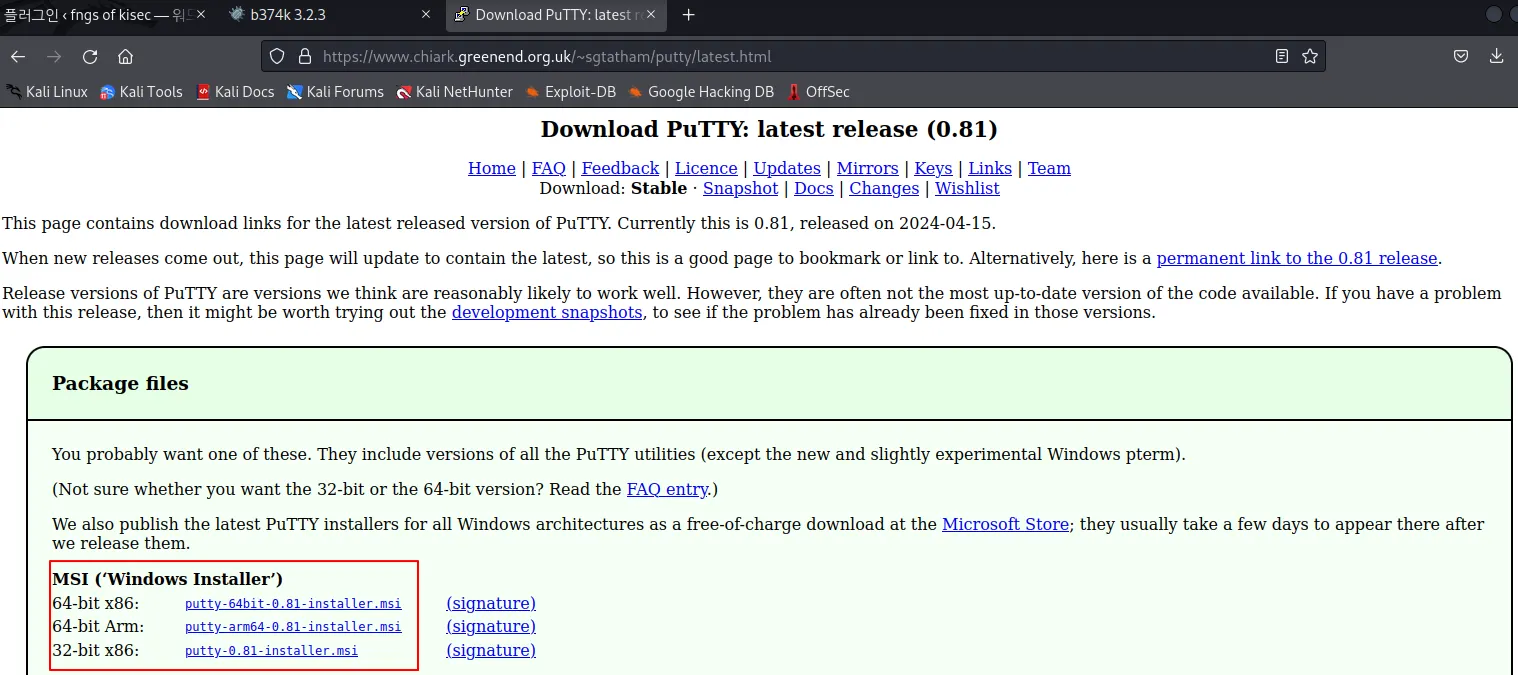Bookmark this page with the star icon
This screenshot has height=675, width=1518.
coord(1310,56)
